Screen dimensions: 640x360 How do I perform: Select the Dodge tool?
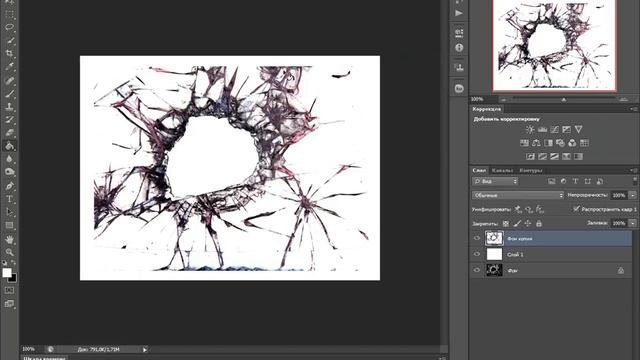9,172
